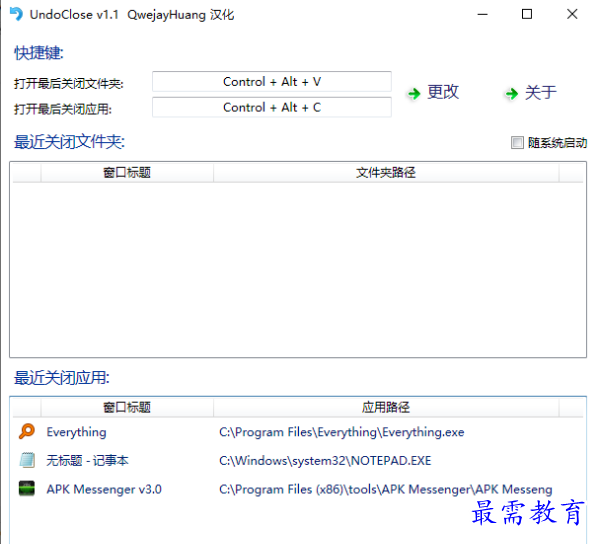The width and height of the screenshot is (593, 544).
Task: Select the APK Messenger v3.0 row title
Action: pos(104,489)
